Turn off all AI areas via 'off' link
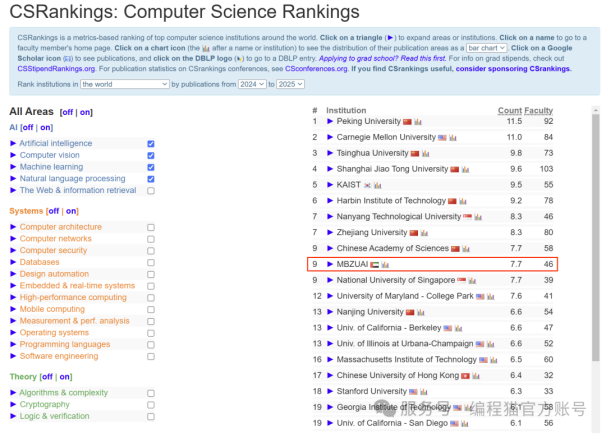The image size is (606, 433). pos(27,128)
